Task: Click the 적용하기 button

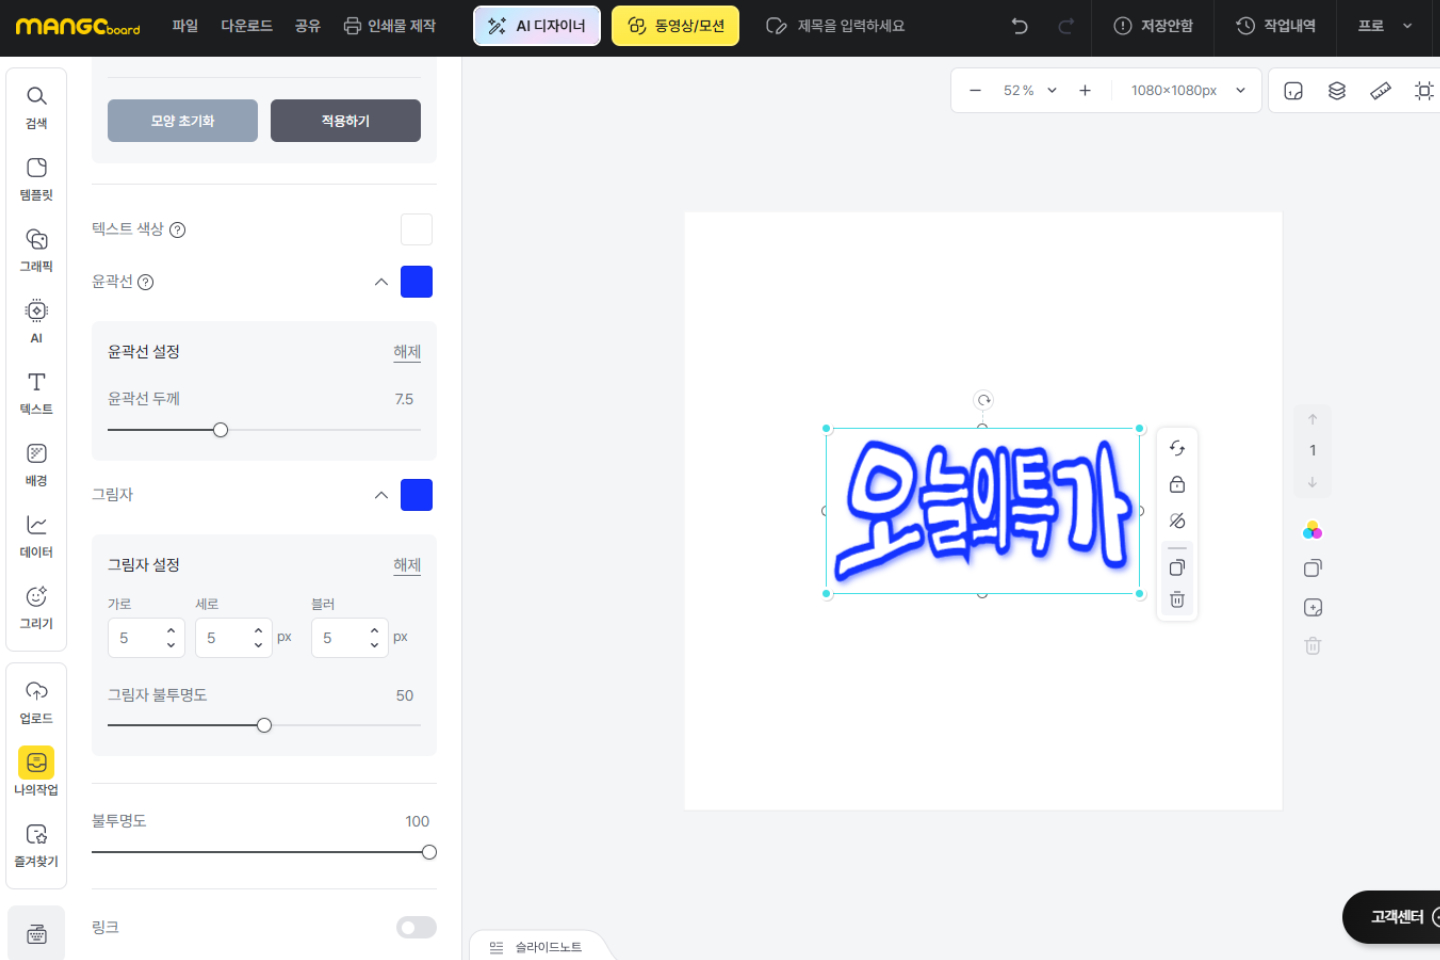Action: coord(345,121)
